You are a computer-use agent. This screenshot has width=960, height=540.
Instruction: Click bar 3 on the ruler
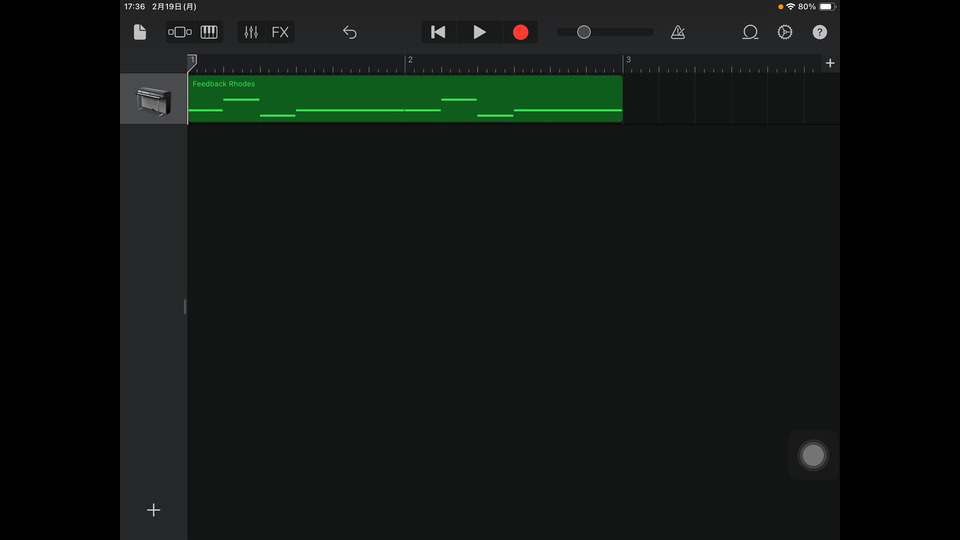(x=628, y=60)
